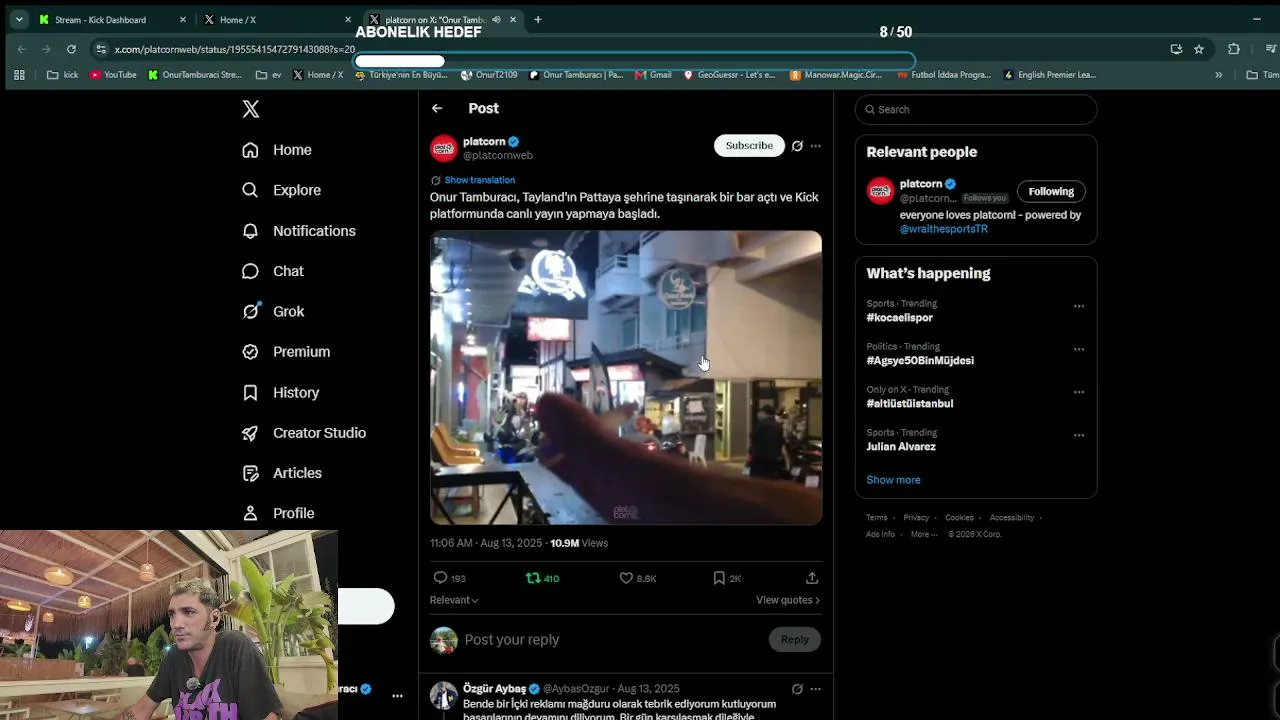Screen dimensions: 1280x720
Task: Open Notifications in the sidebar
Action: pos(299,231)
